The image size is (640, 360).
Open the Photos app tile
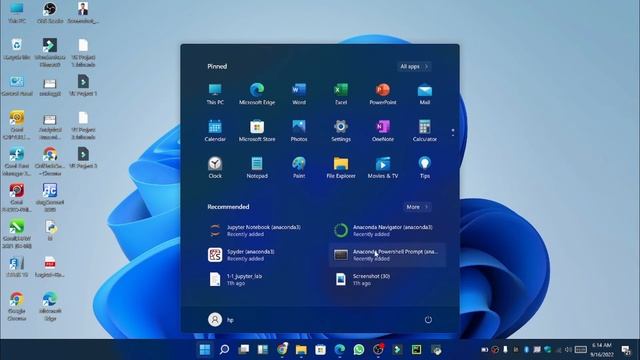299,131
